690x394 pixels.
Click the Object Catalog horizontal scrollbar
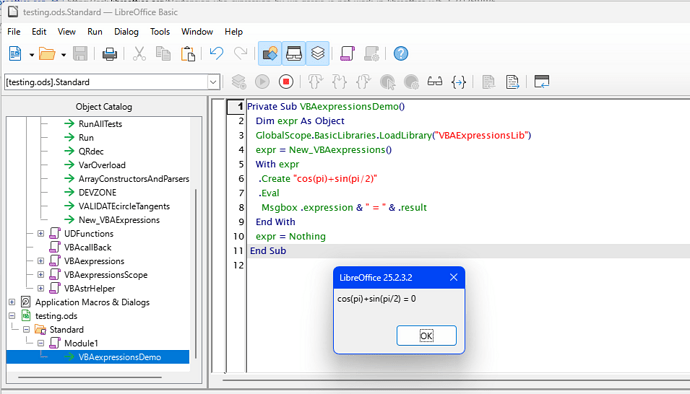click(x=90, y=377)
